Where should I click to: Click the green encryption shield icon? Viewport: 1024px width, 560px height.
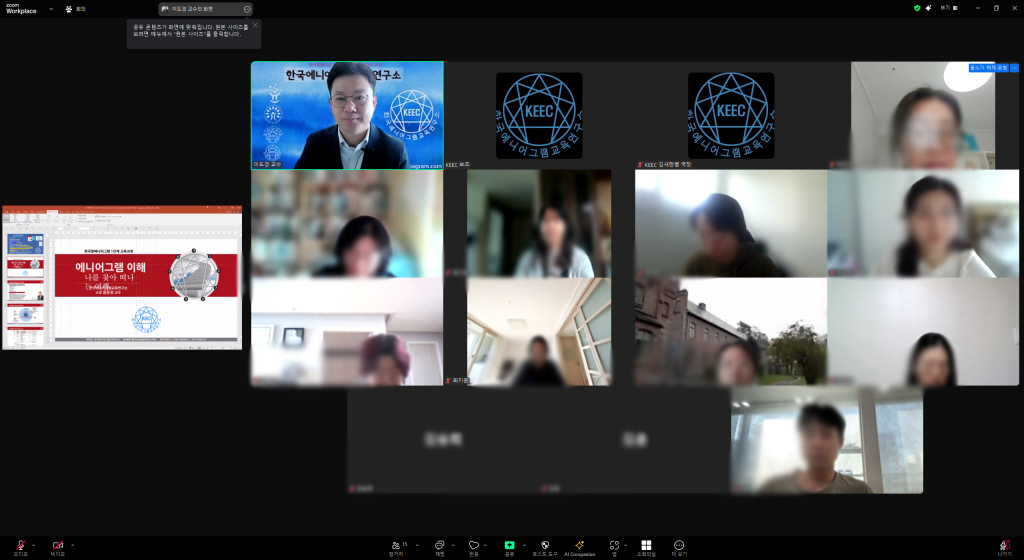917,8
